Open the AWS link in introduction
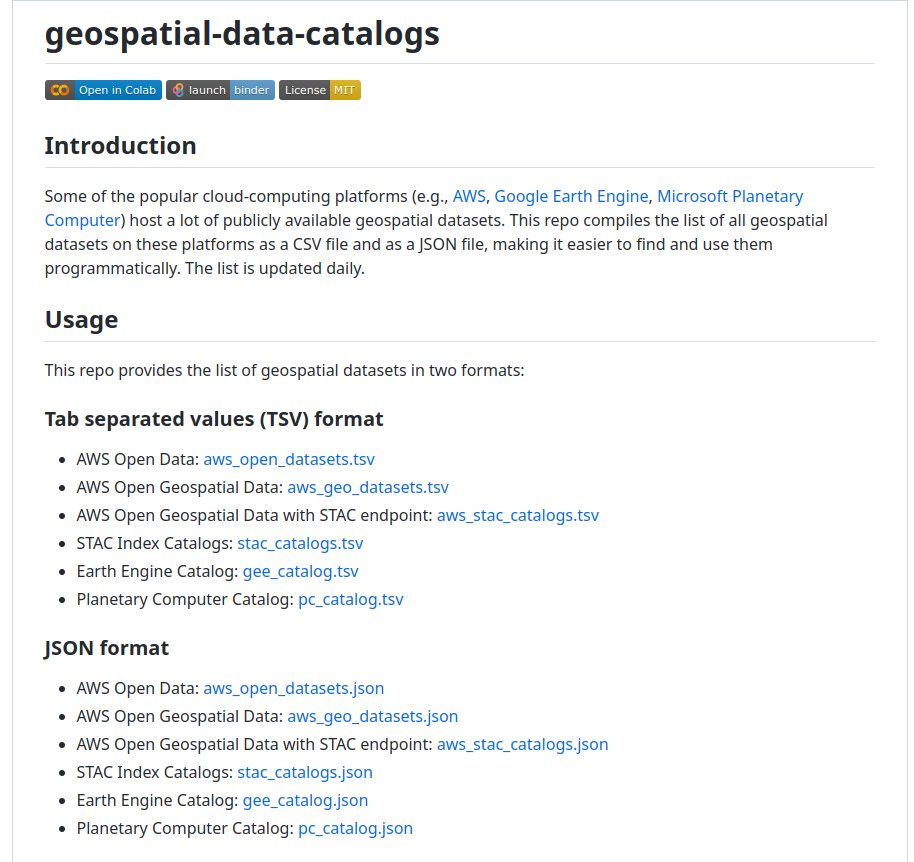Screen dimensions: 914x862 point(469,196)
